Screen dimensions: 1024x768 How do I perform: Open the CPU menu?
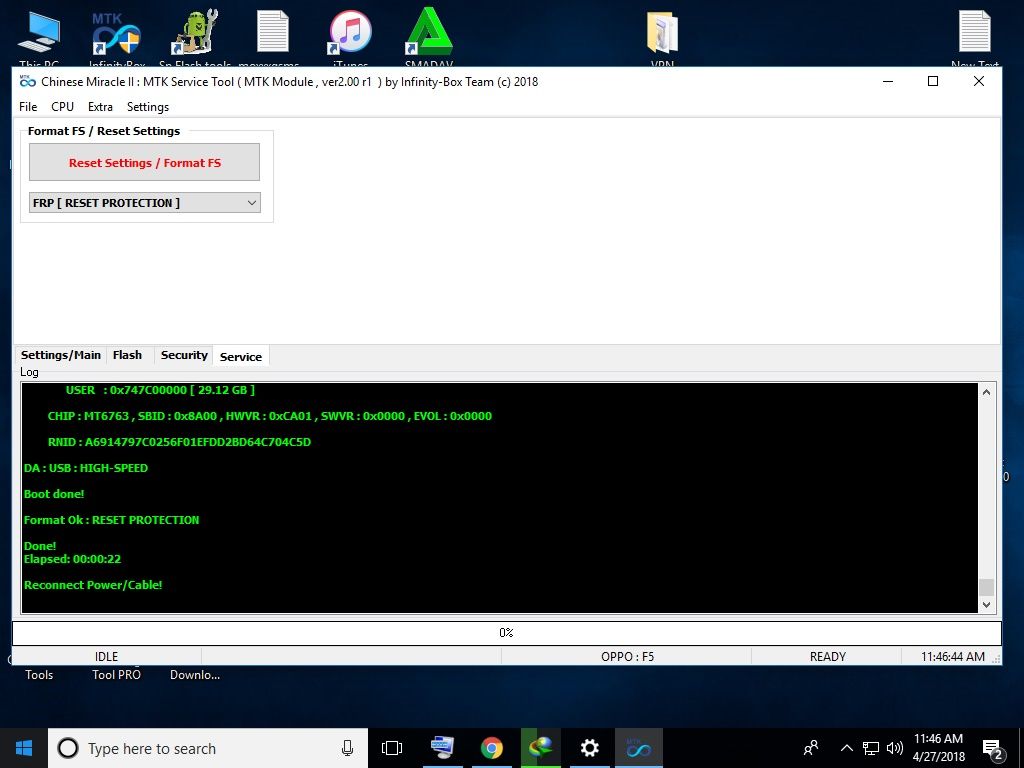pos(62,107)
